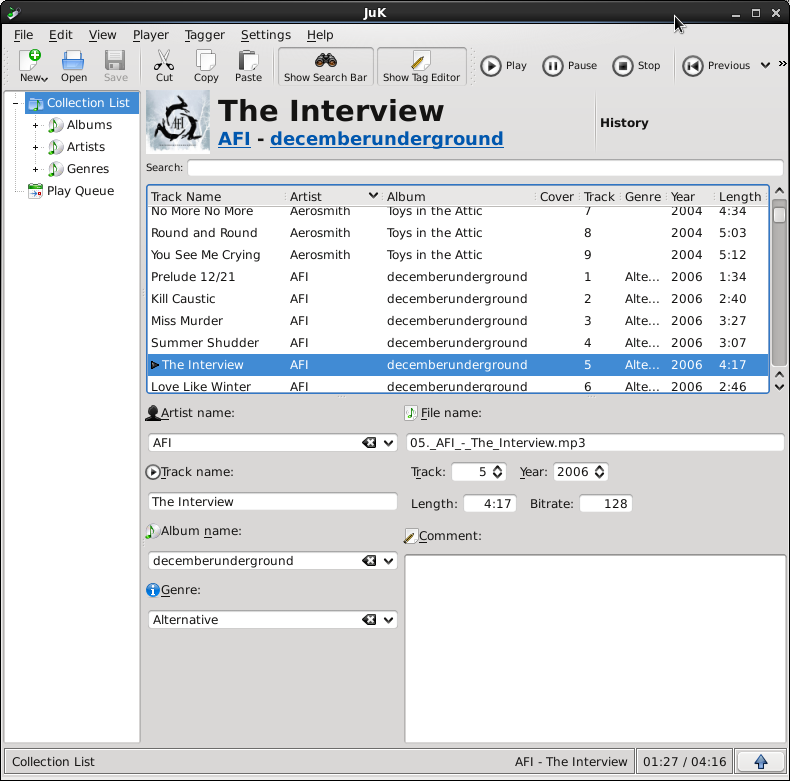
Task: Click the track list vertical scrollbar
Action: (778, 290)
